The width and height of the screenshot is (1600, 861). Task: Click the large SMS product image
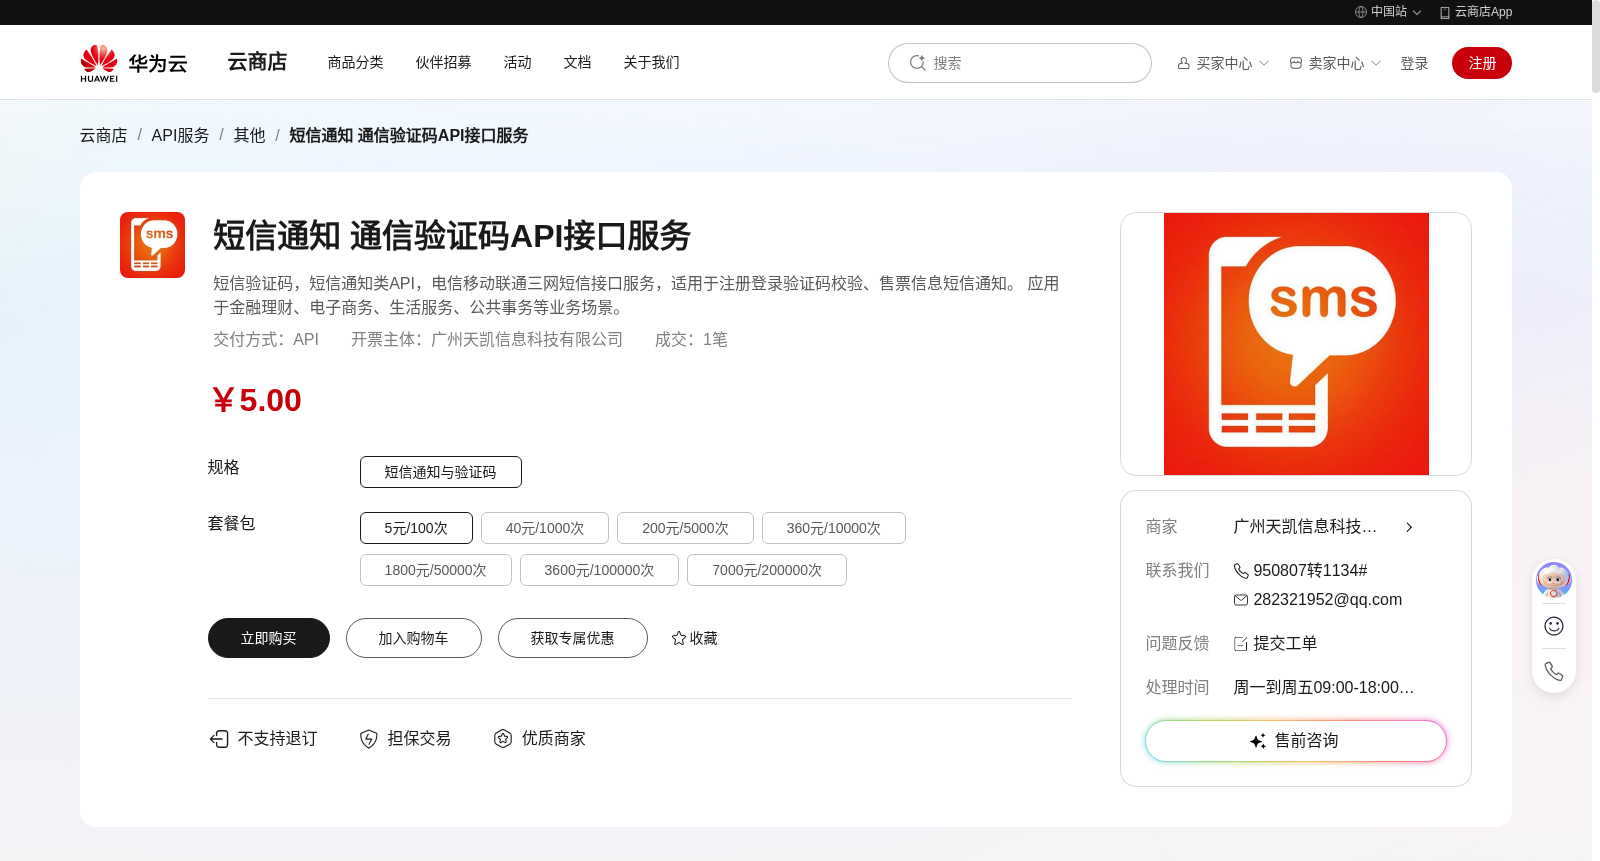click(1296, 344)
